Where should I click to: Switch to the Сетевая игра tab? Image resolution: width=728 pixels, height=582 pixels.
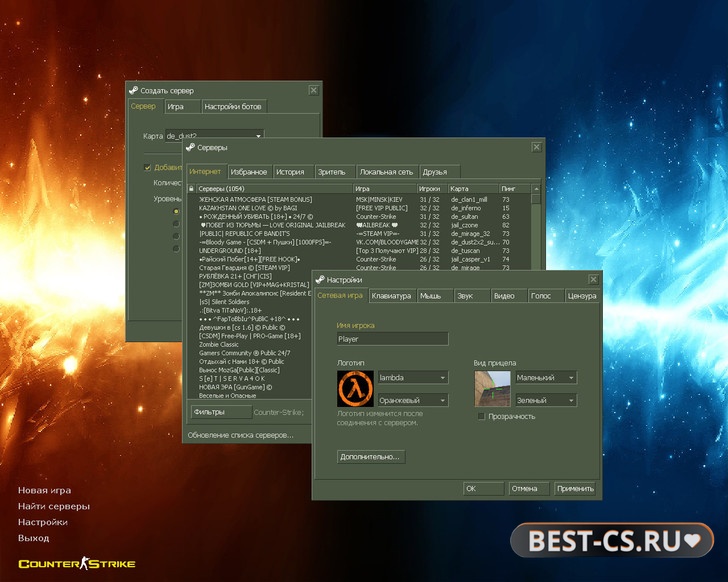coord(340,295)
